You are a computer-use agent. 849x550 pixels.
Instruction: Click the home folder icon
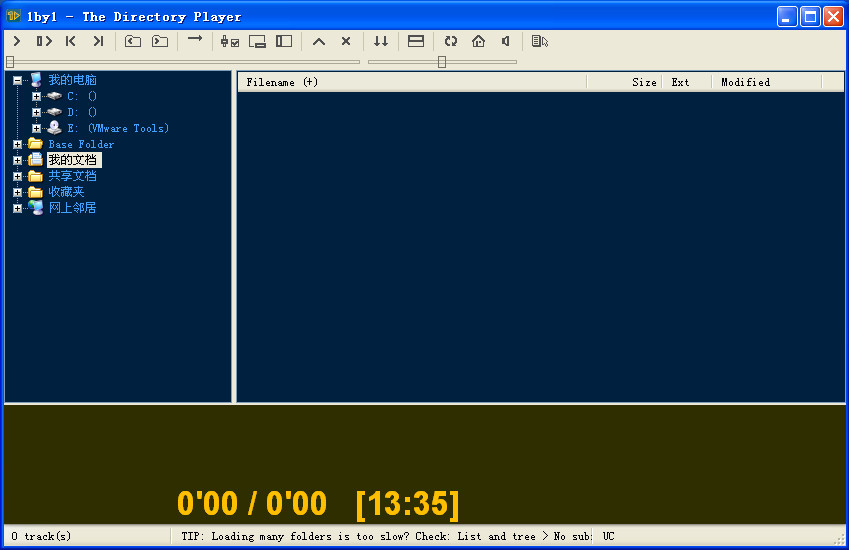click(478, 41)
